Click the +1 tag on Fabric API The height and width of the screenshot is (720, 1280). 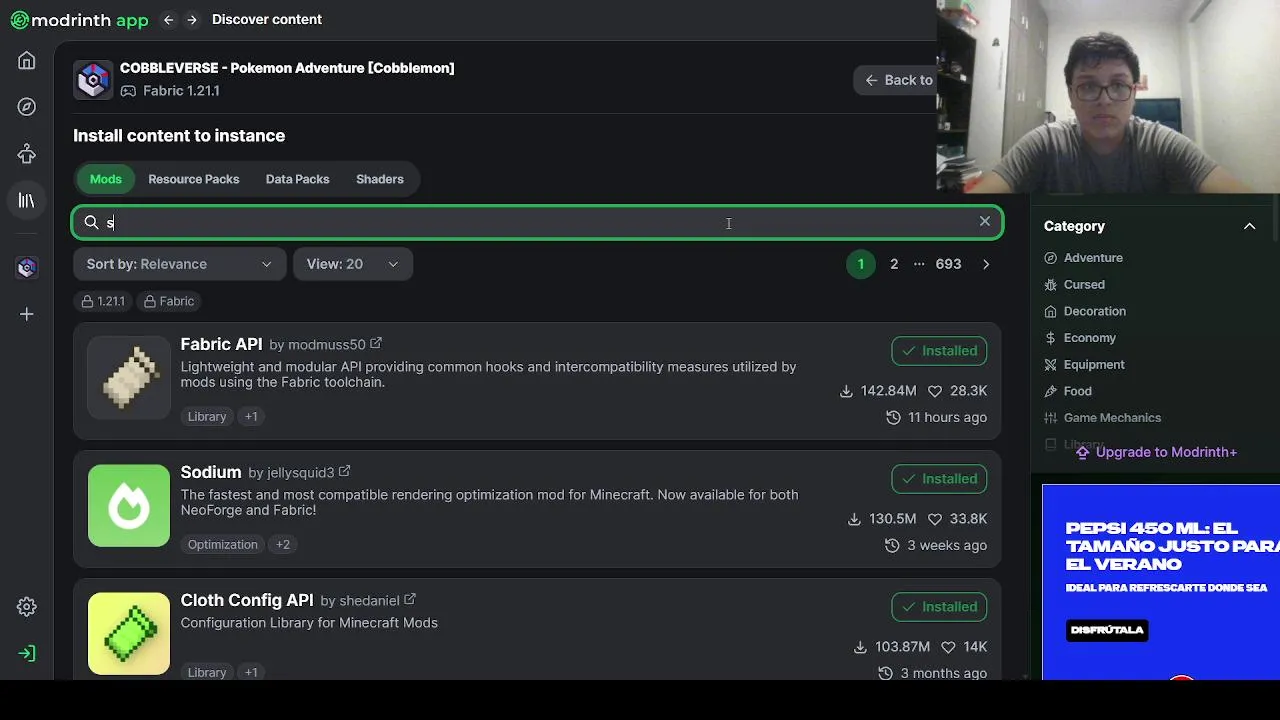(x=251, y=416)
